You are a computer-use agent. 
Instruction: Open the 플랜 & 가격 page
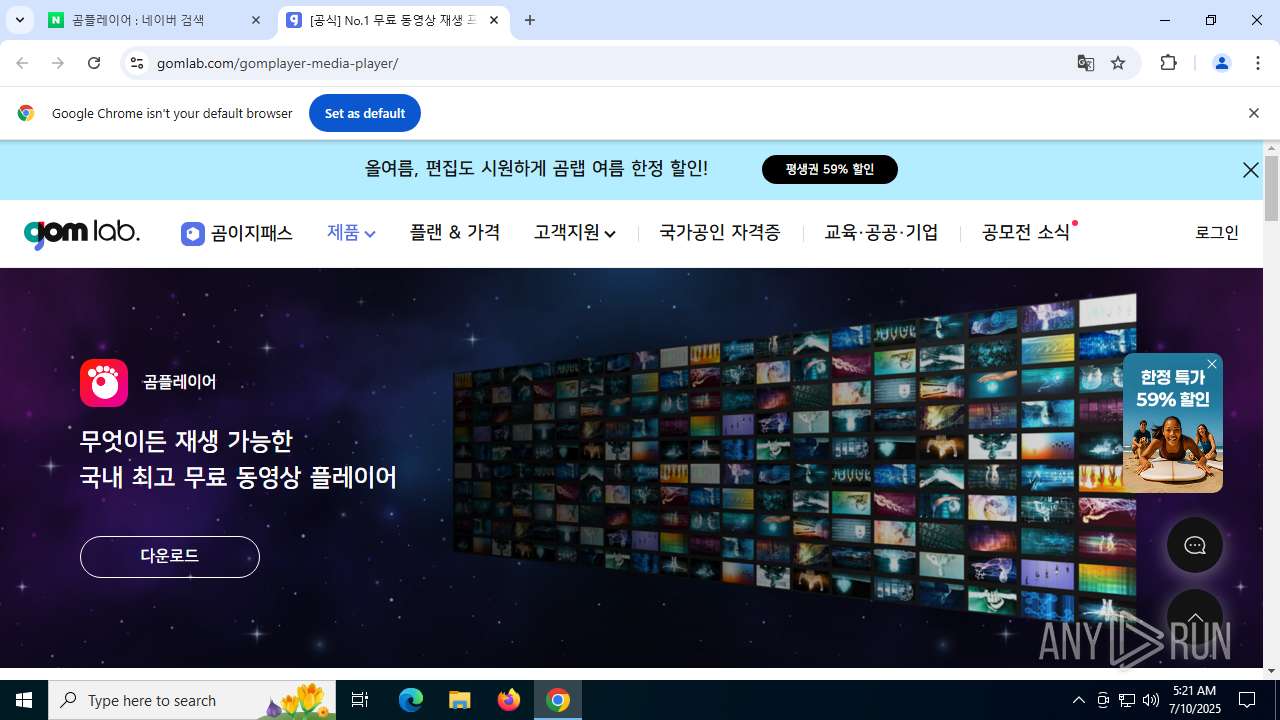[455, 233]
